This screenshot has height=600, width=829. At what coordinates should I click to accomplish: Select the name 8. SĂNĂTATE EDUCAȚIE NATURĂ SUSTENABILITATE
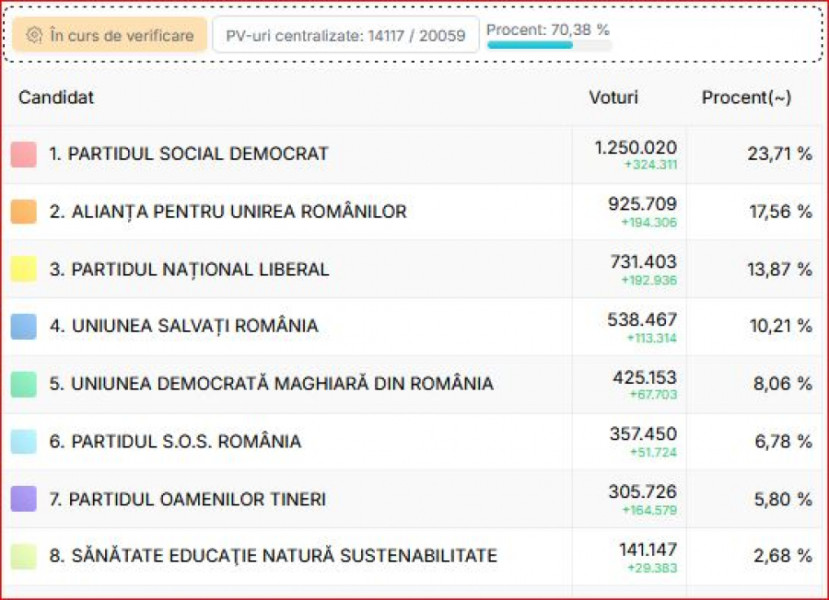[273, 556]
